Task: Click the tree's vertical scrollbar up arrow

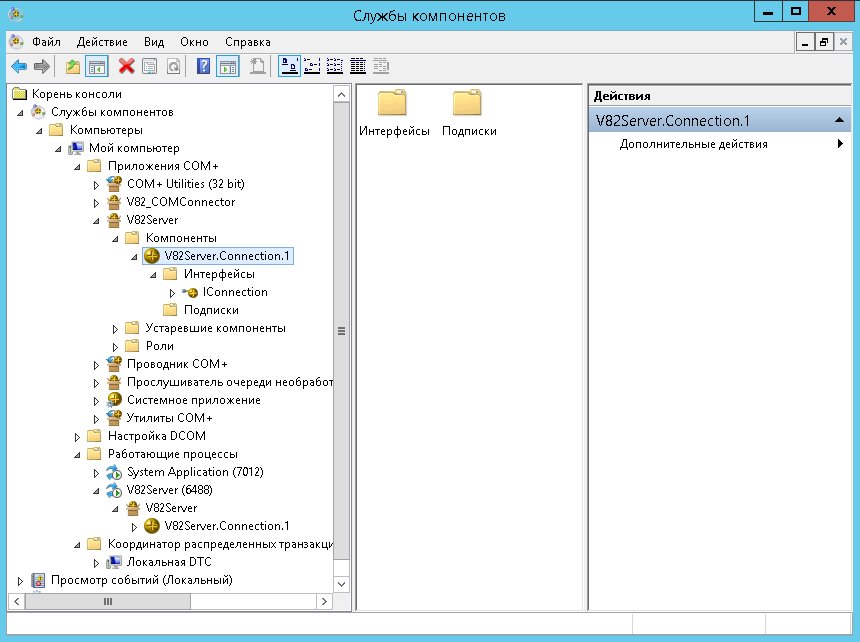Action: (x=341, y=94)
